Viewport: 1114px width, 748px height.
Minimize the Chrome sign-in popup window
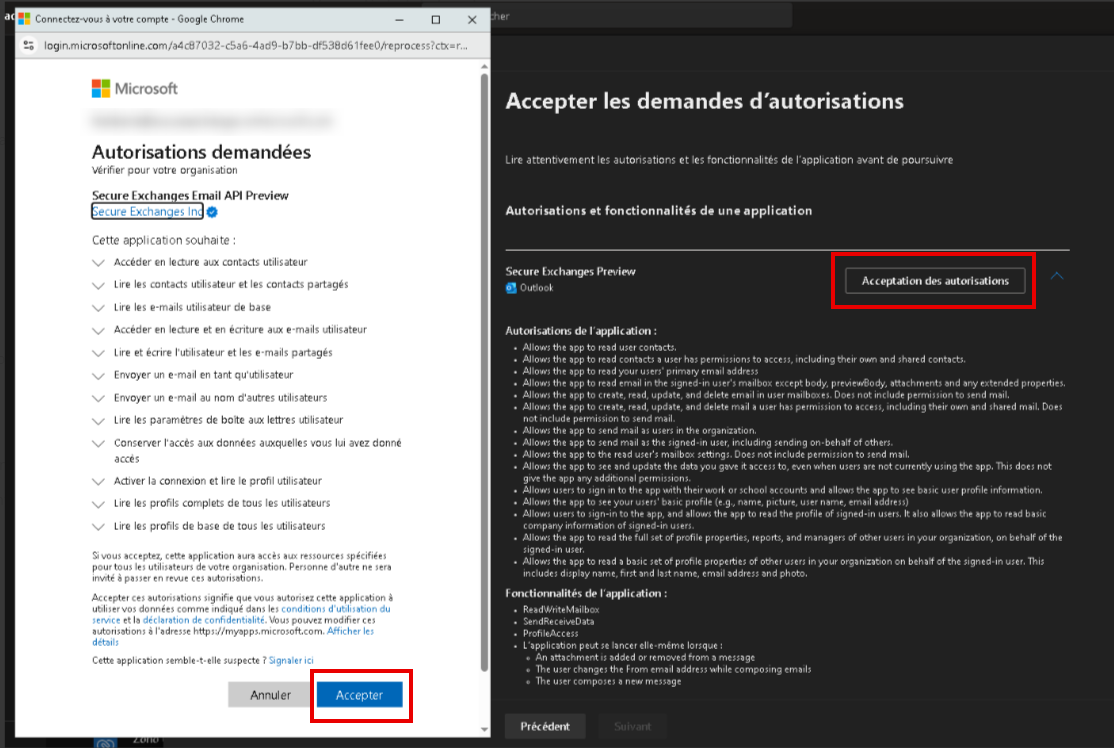pos(399,20)
